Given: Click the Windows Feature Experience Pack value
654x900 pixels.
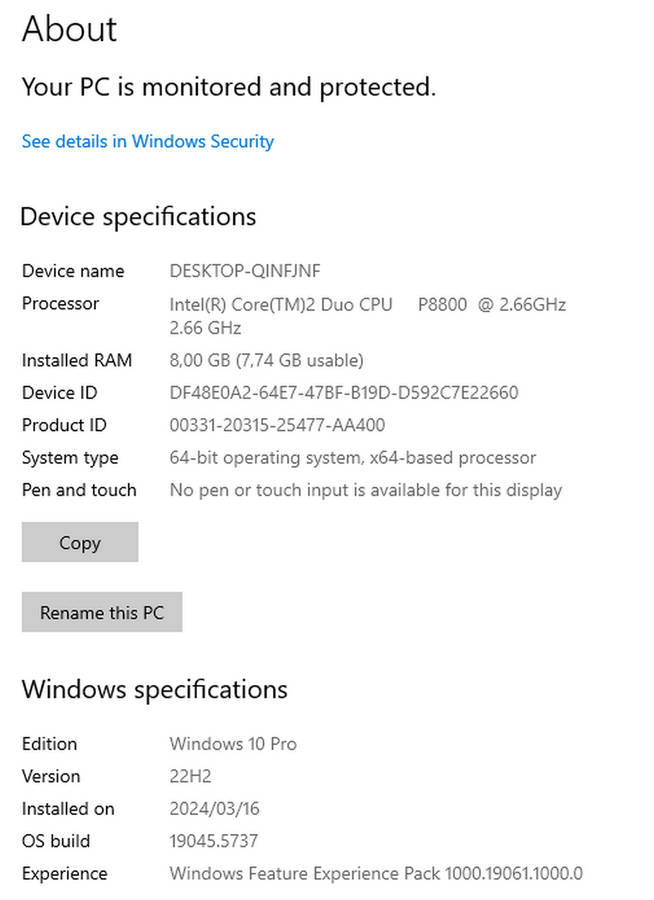Looking at the screenshot, I should pyautogui.click(x=375, y=874).
